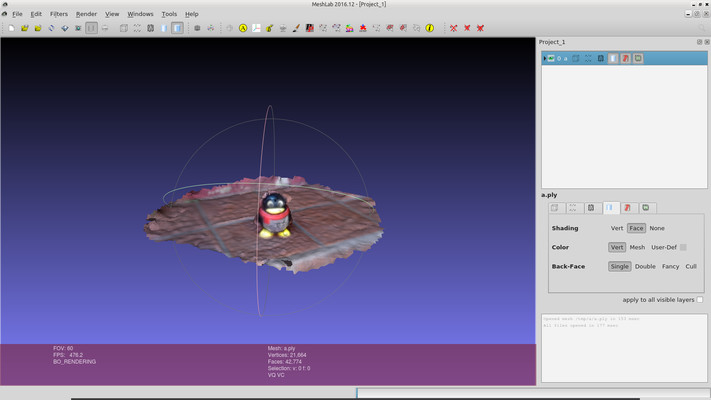Open the PickPoints tool (PP icon)

310,28
